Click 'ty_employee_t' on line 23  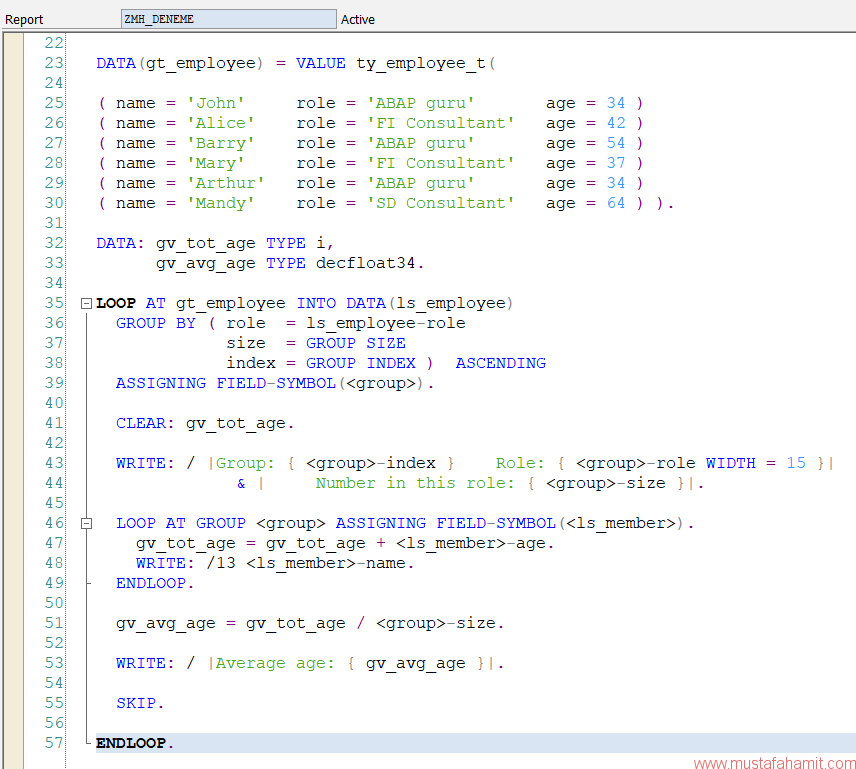pyautogui.click(x=421, y=63)
